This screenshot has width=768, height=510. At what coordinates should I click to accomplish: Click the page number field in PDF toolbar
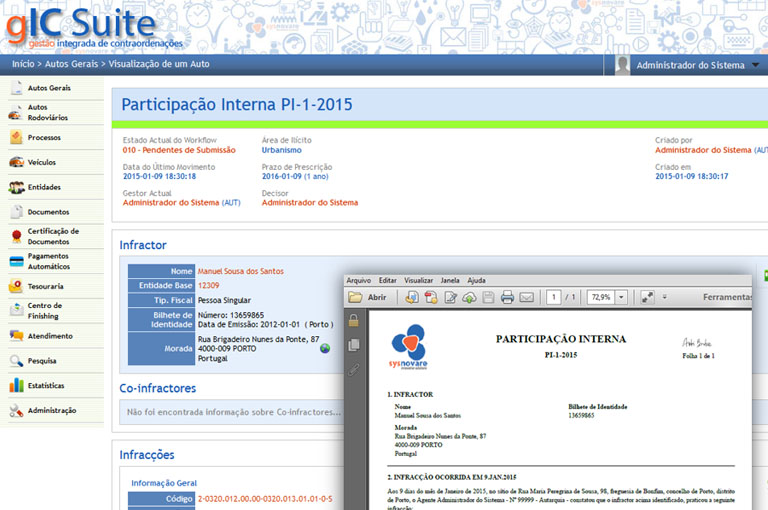(x=553, y=297)
